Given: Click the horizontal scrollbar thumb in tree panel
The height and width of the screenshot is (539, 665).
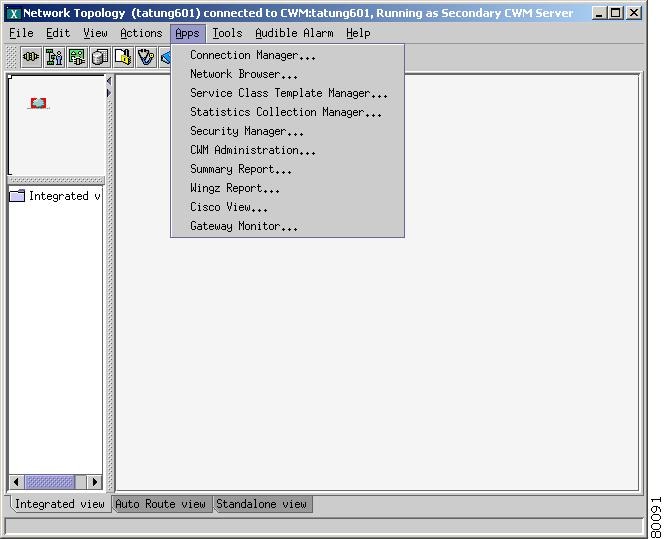Looking at the screenshot, I should coord(50,482).
